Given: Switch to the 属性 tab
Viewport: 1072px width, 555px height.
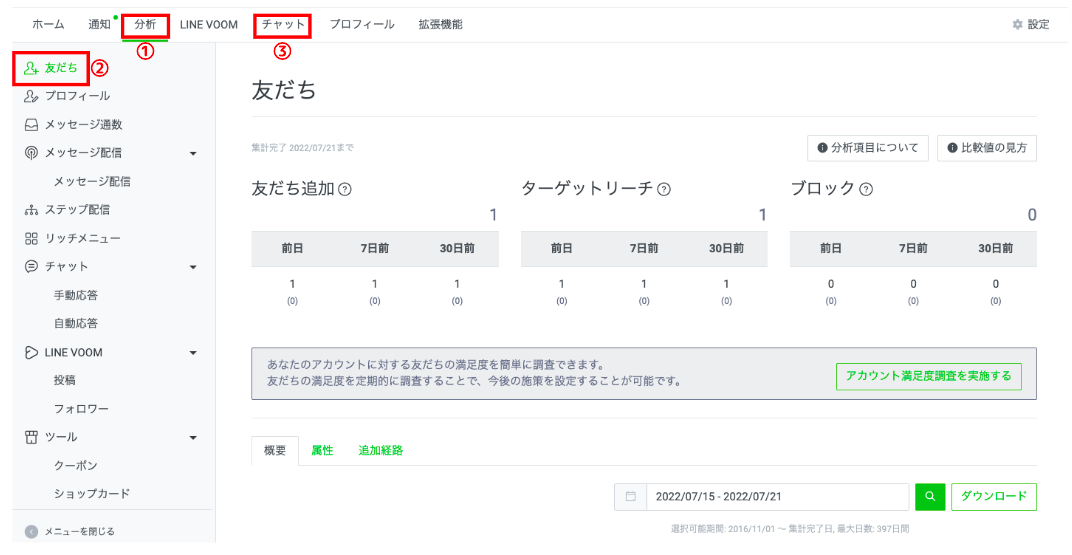Looking at the screenshot, I should [x=322, y=450].
